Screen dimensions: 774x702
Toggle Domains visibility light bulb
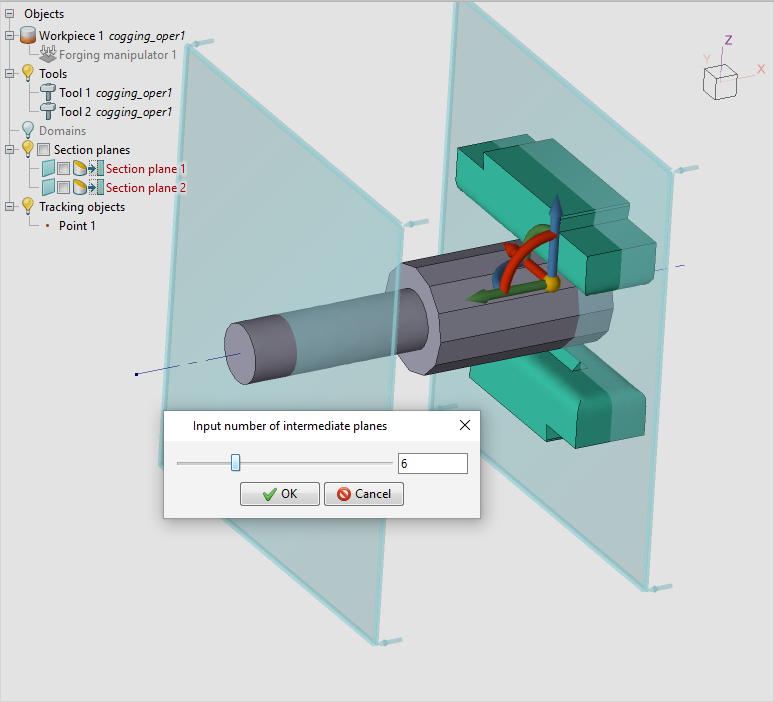28,131
